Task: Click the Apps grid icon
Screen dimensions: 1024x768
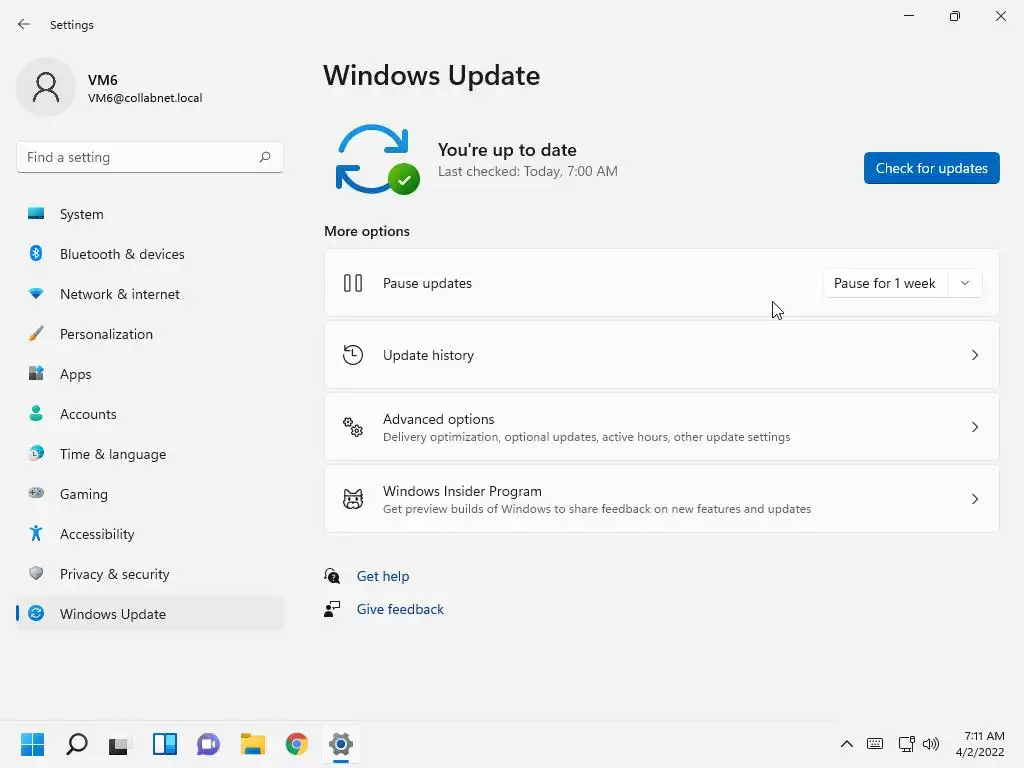Action: click(36, 374)
